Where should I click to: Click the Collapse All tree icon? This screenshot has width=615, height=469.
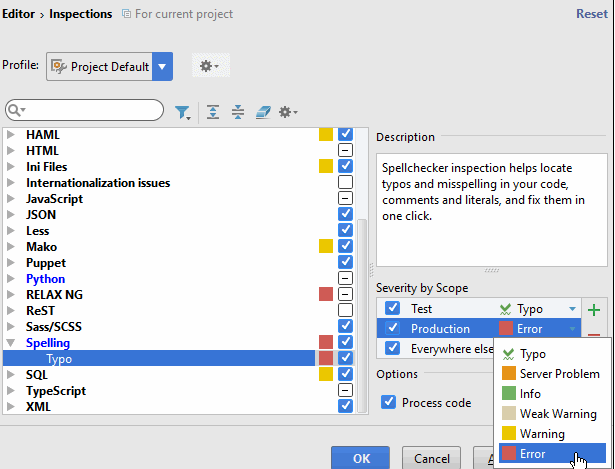point(238,111)
